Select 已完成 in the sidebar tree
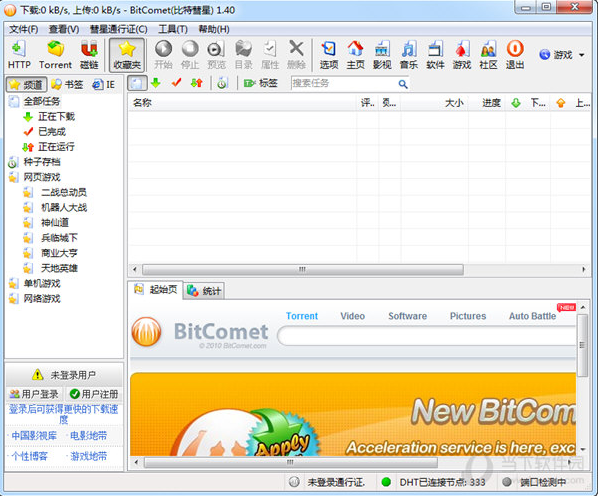 tap(52, 132)
